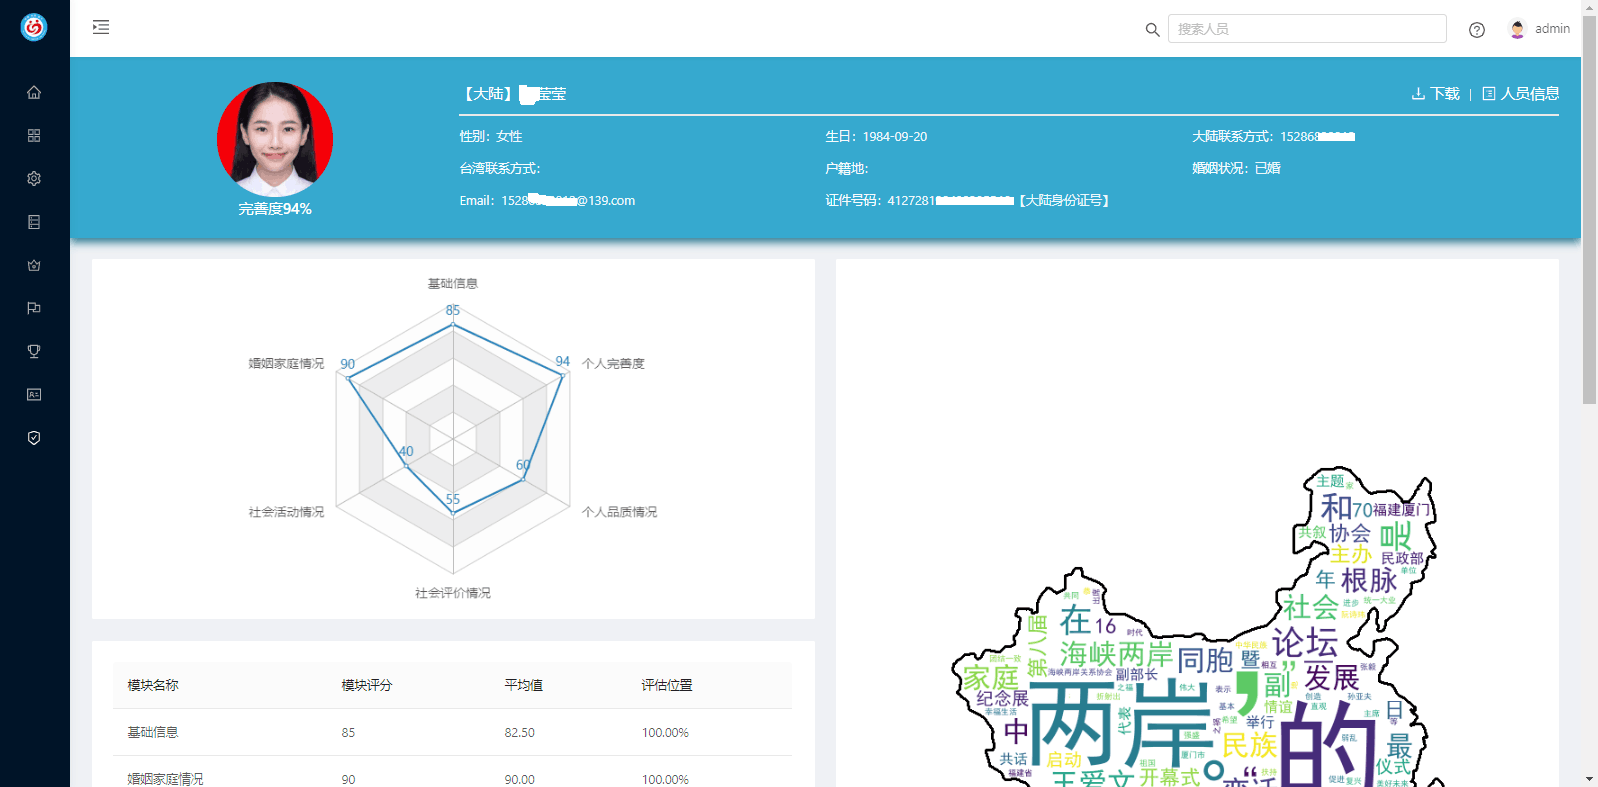Open the list/server icon in sidebar

(x=34, y=222)
